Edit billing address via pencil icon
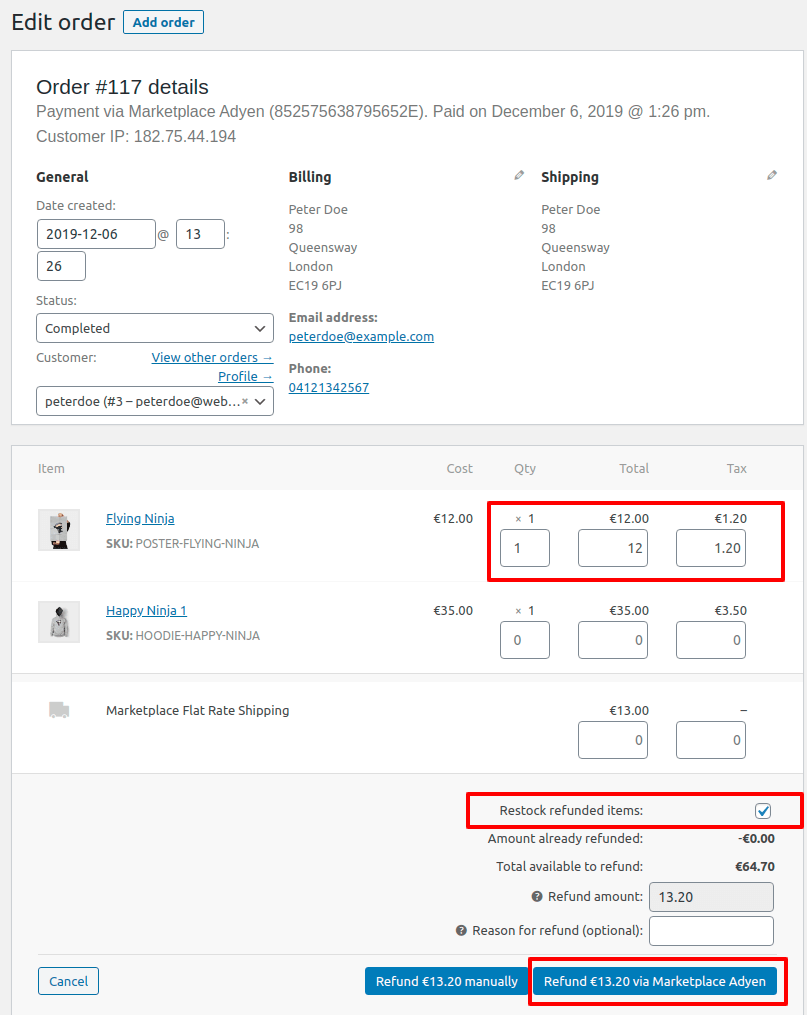807x1015 pixels. point(519,175)
